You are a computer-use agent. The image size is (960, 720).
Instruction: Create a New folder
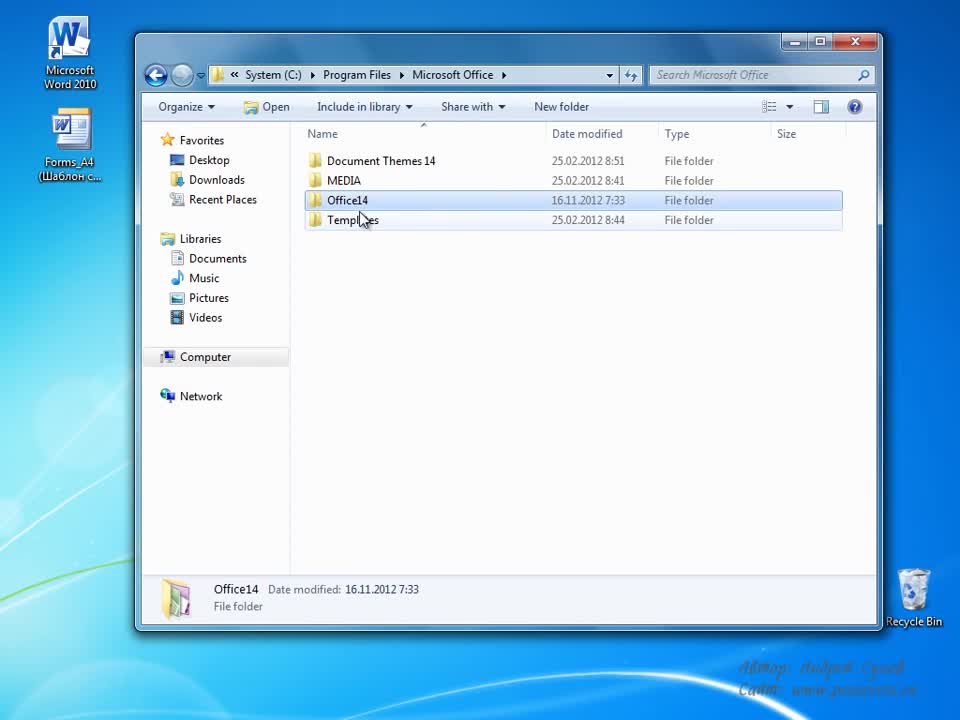[561, 107]
